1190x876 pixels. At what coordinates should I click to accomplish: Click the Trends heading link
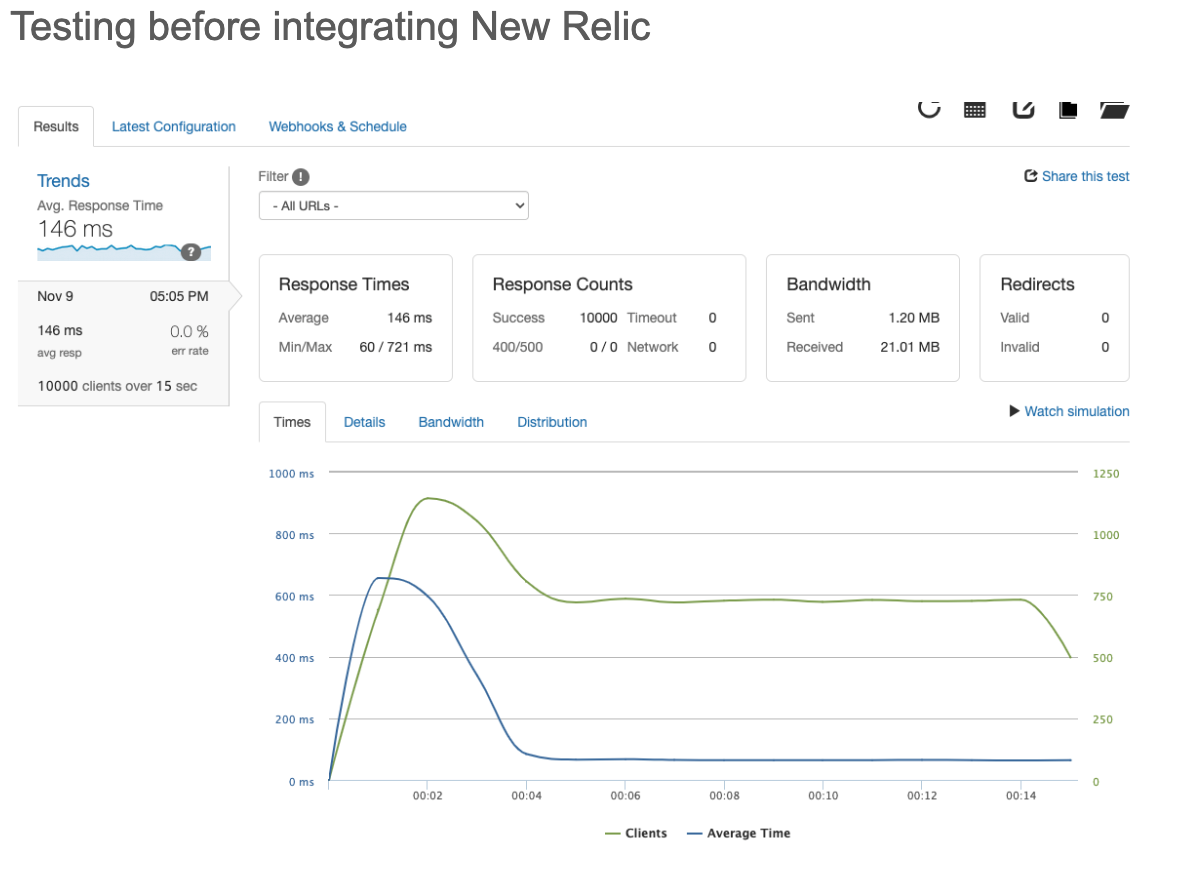pyautogui.click(x=63, y=181)
